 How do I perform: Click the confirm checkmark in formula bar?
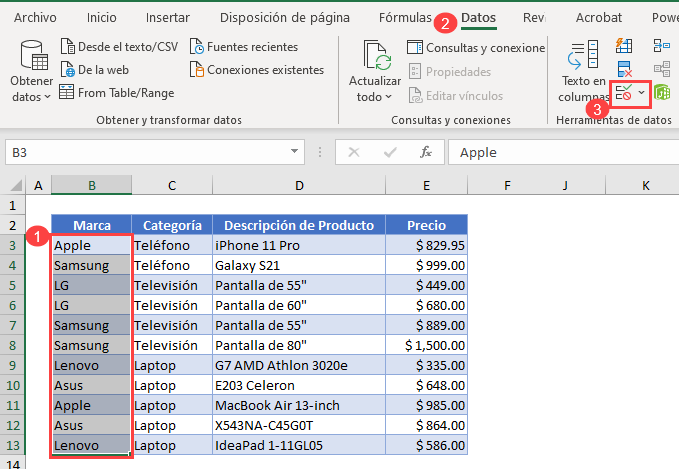click(390, 152)
